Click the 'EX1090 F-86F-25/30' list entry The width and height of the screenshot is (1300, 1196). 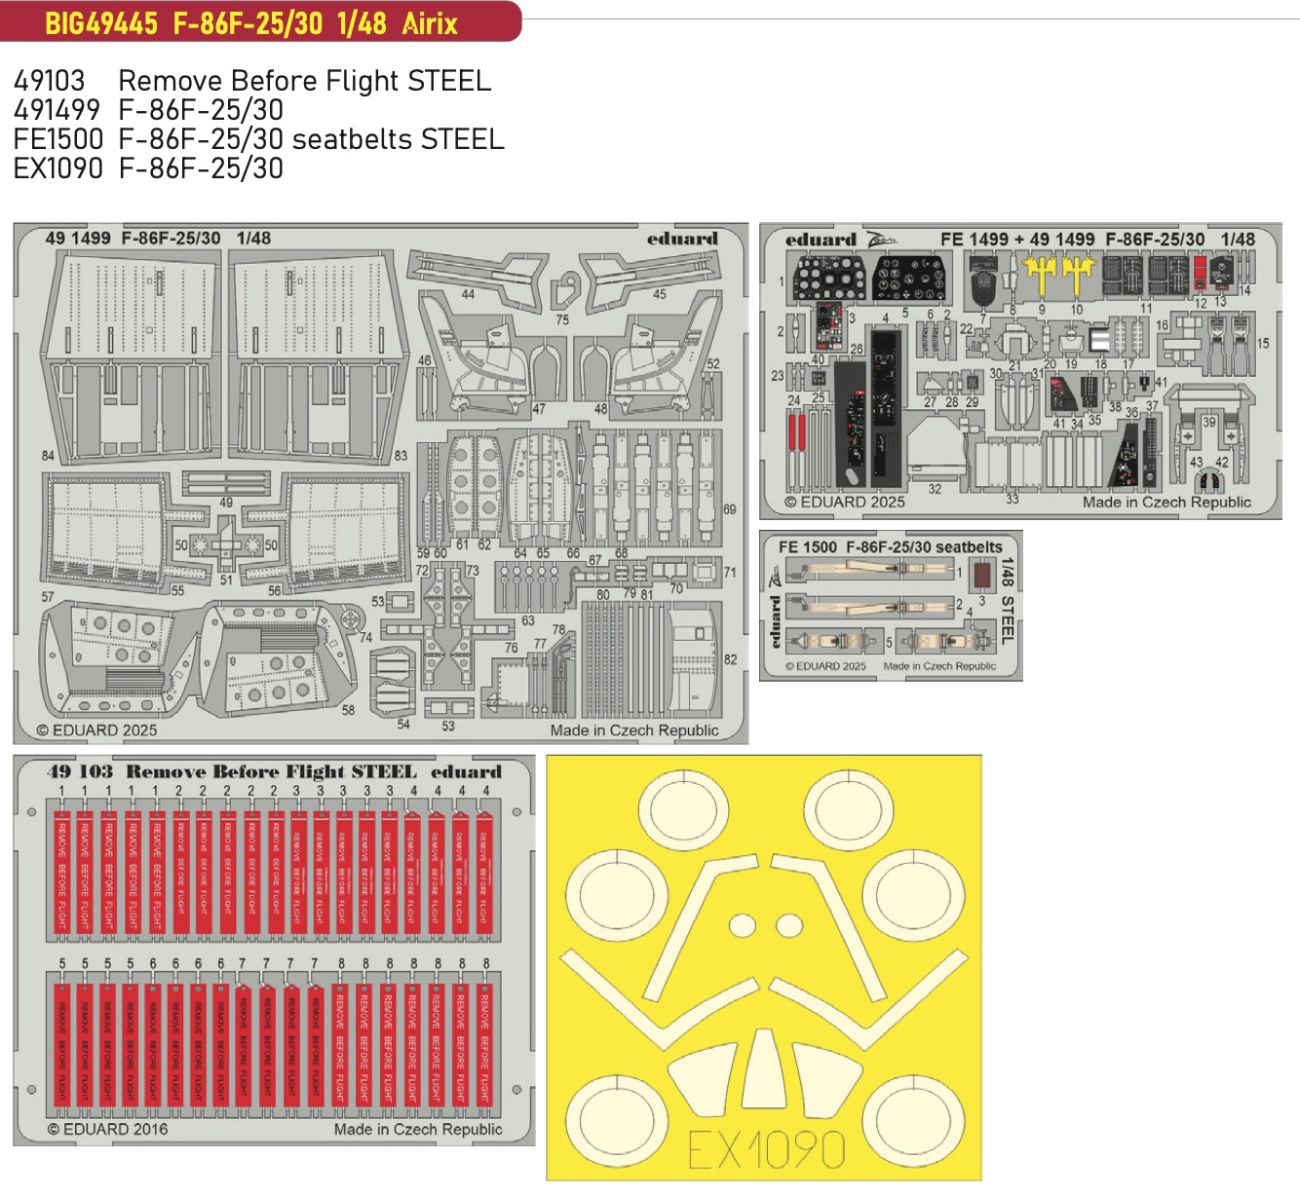pyautogui.click(x=148, y=168)
